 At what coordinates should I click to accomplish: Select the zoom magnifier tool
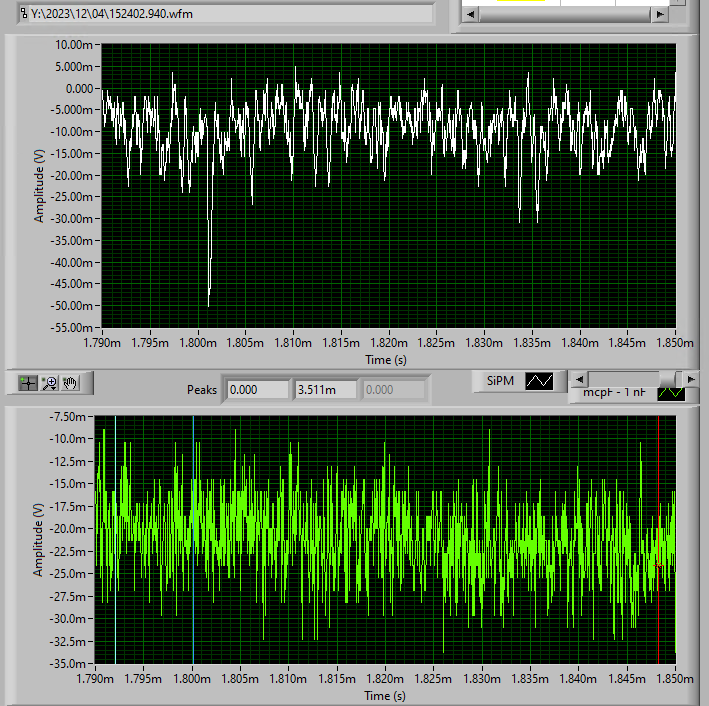[49, 382]
